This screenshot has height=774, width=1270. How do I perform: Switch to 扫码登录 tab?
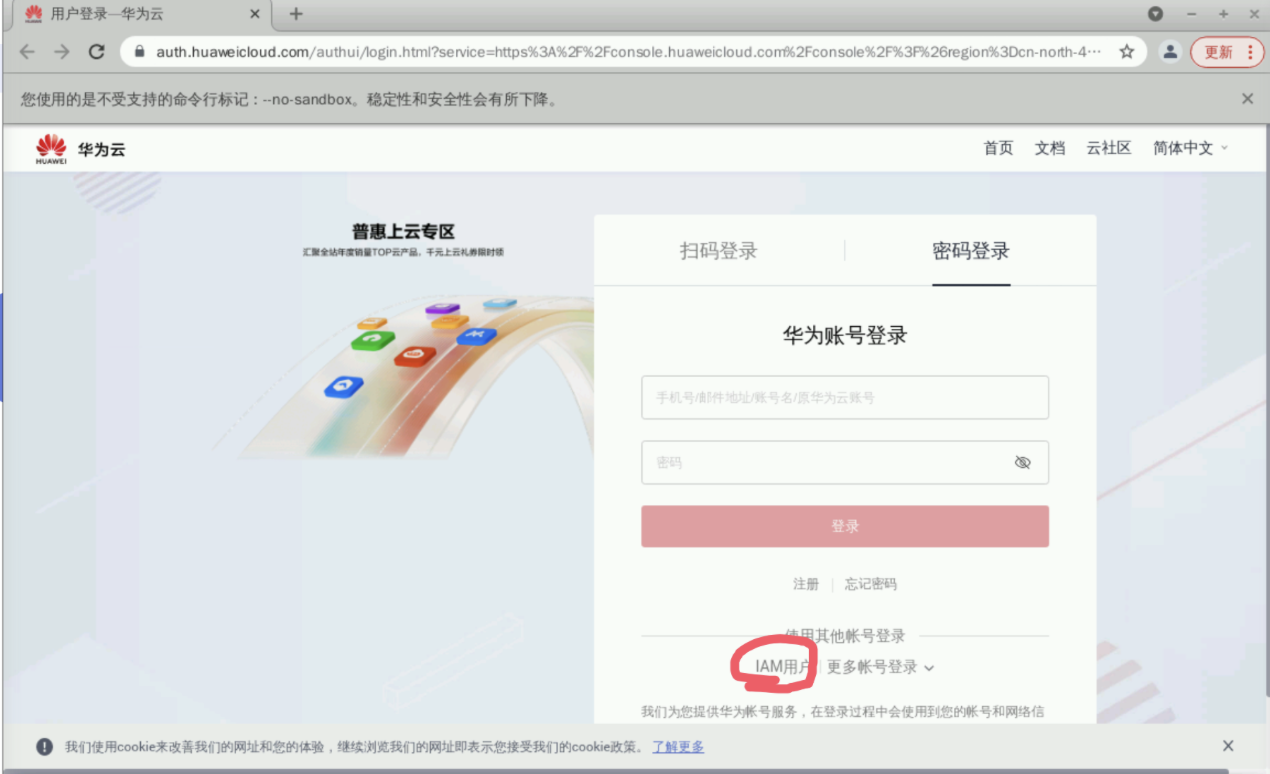coord(719,251)
